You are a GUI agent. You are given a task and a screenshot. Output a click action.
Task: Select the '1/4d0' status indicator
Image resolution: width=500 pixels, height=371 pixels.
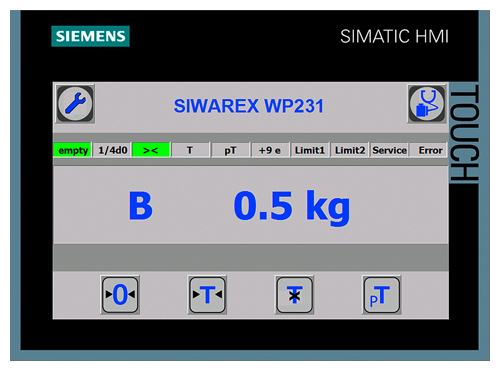112,150
